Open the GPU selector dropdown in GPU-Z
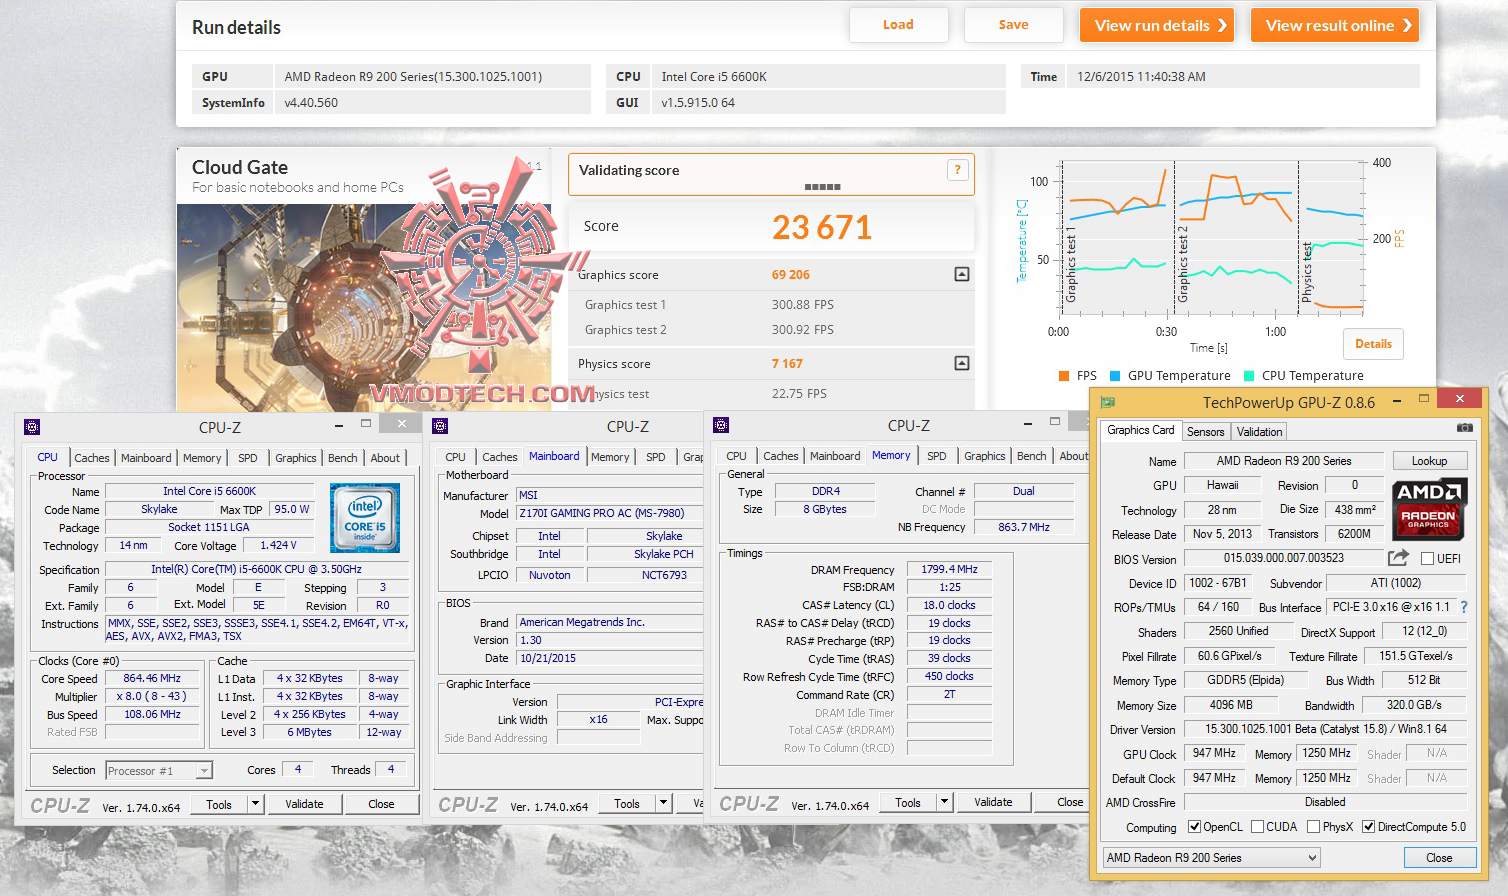 coord(1211,858)
